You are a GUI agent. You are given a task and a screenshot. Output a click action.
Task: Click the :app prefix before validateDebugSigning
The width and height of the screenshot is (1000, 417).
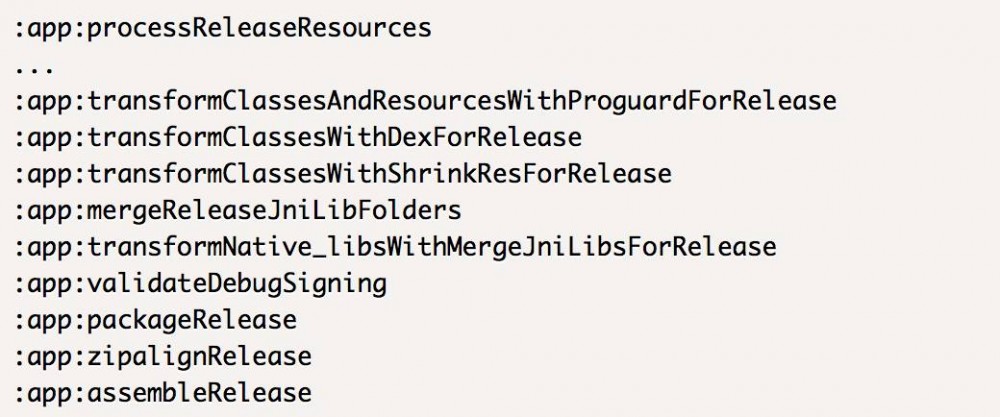tap(47, 283)
